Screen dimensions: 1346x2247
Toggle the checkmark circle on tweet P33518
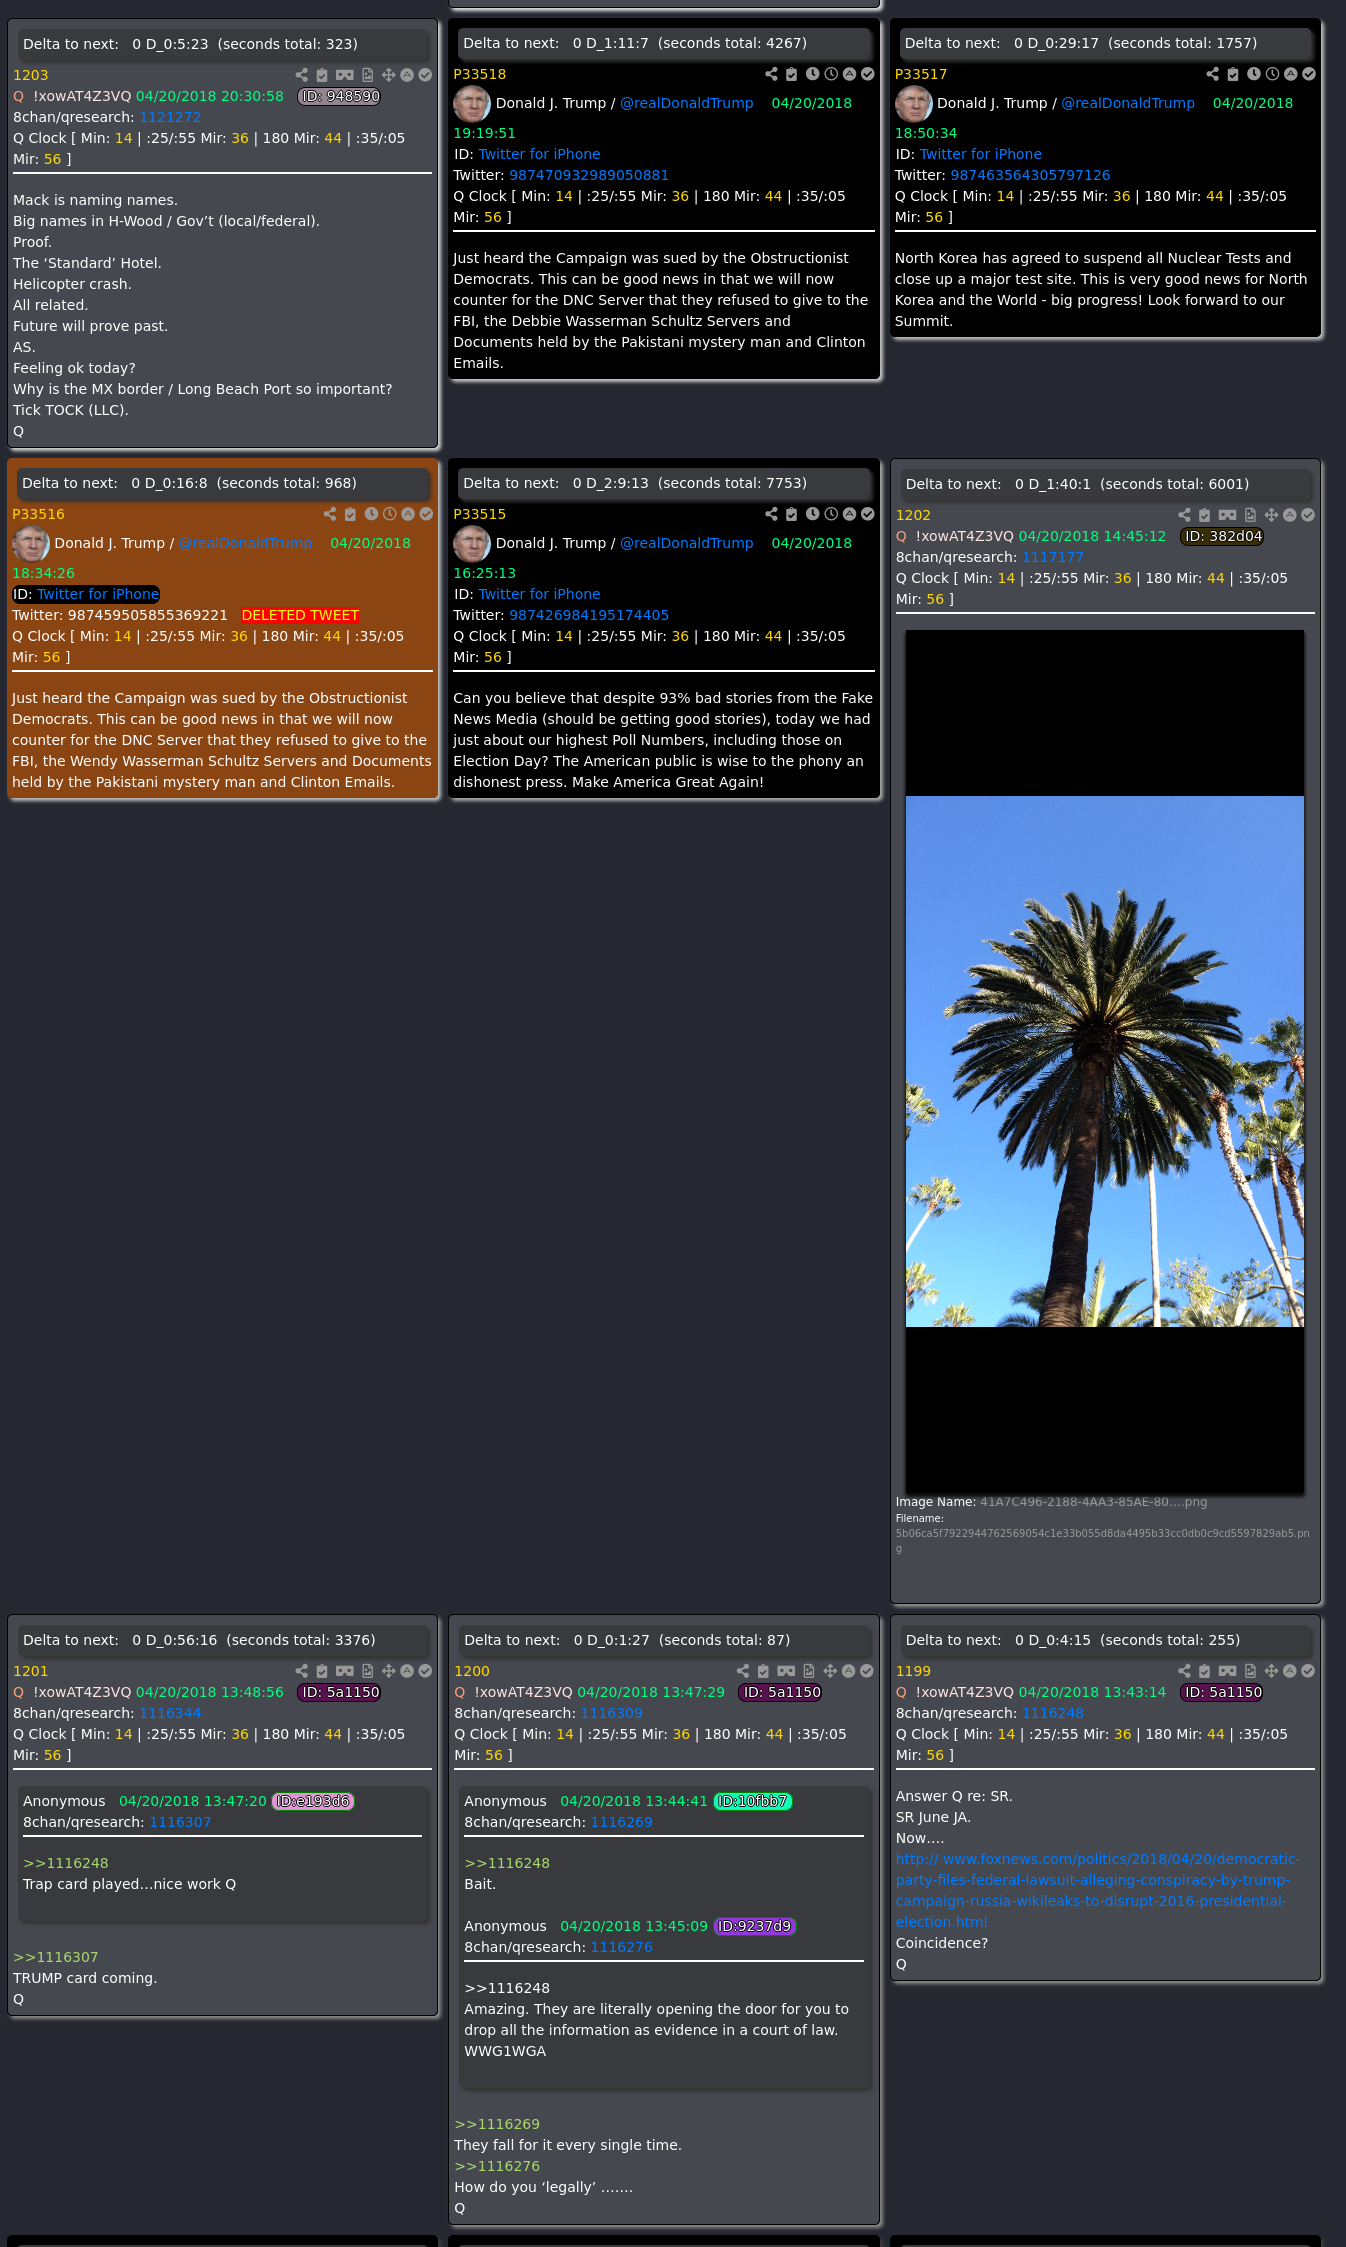click(867, 74)
